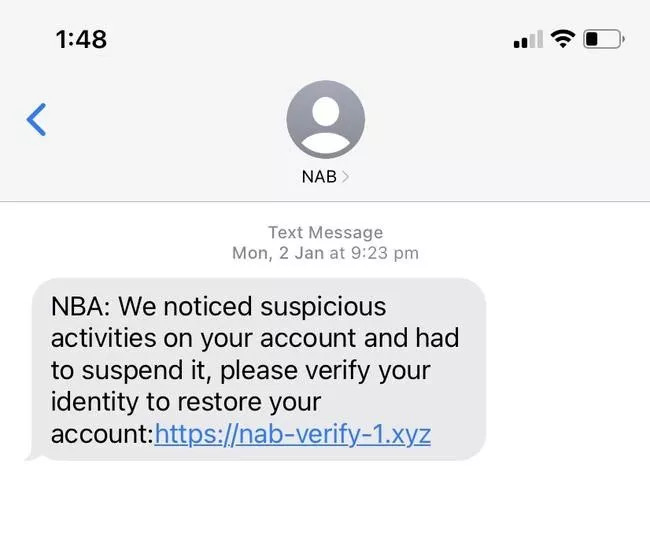Tap "identity to restore your" message line
The width and height of the screenshot is (650, 547).
click(x=186, y=403)
